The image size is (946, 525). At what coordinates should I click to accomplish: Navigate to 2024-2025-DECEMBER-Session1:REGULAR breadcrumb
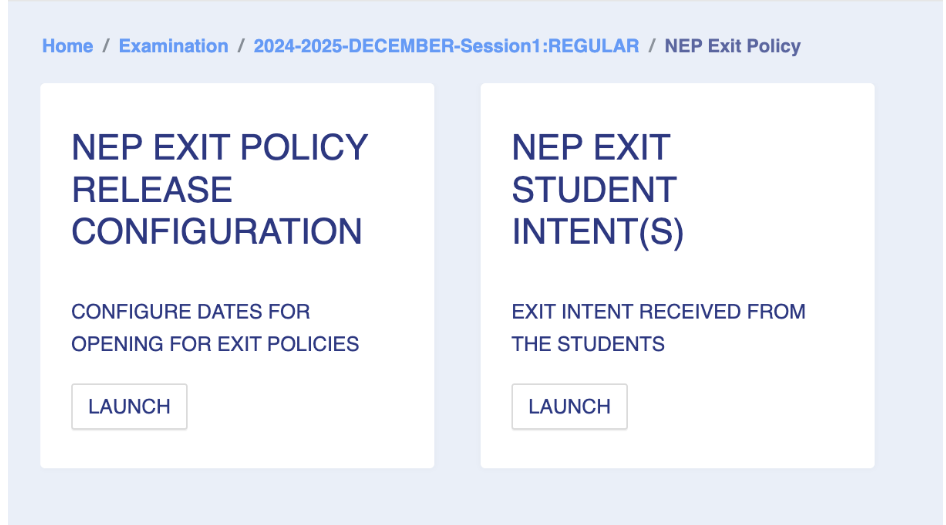tap(446, 46)
